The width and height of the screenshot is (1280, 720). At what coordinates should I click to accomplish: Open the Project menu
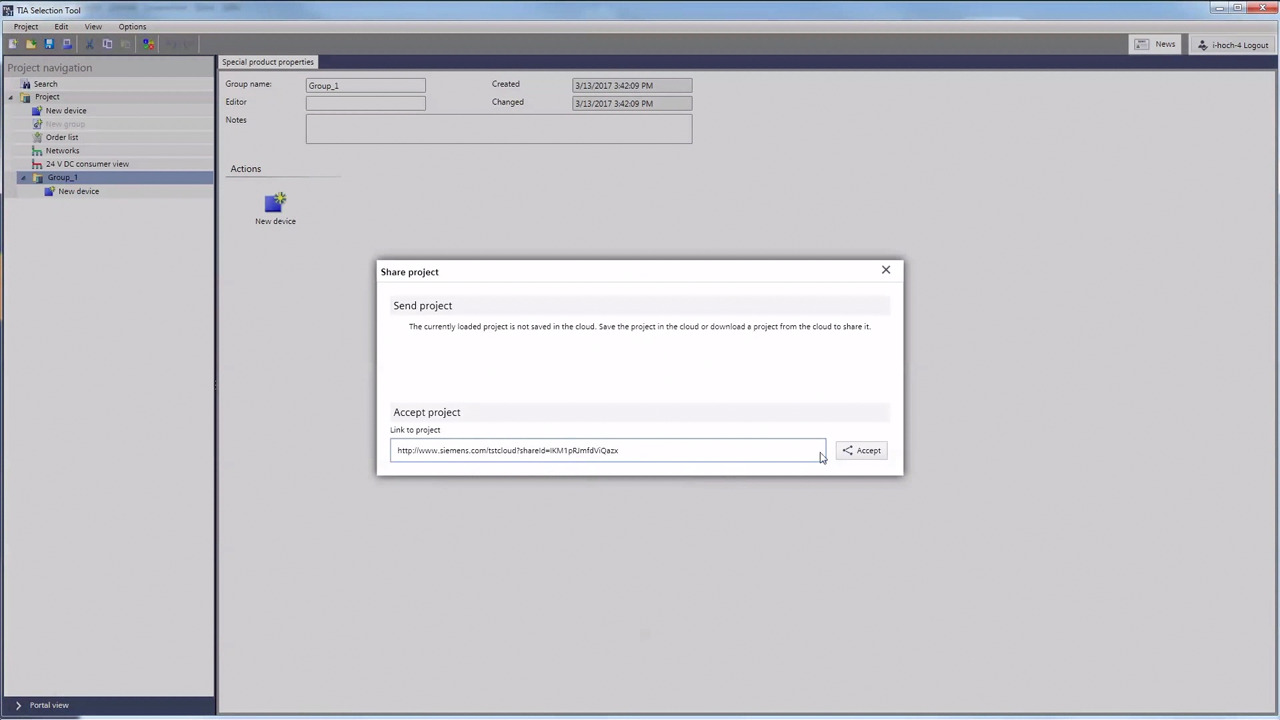(26, 27)
